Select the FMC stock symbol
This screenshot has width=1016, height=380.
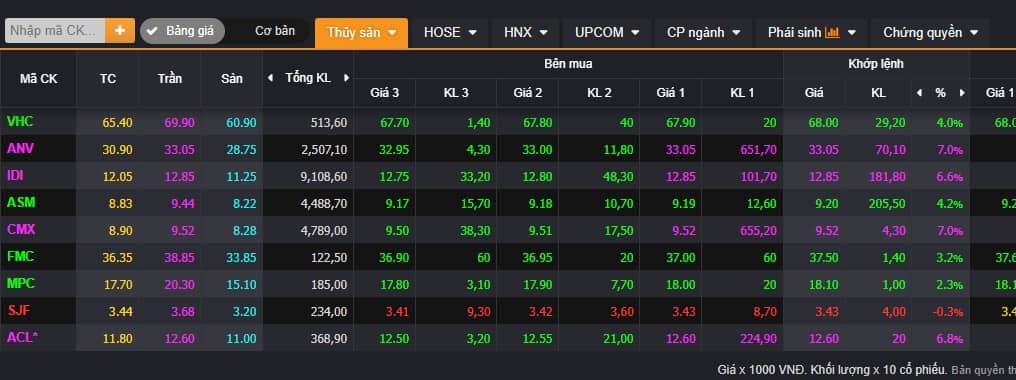[x=20, y=256]
